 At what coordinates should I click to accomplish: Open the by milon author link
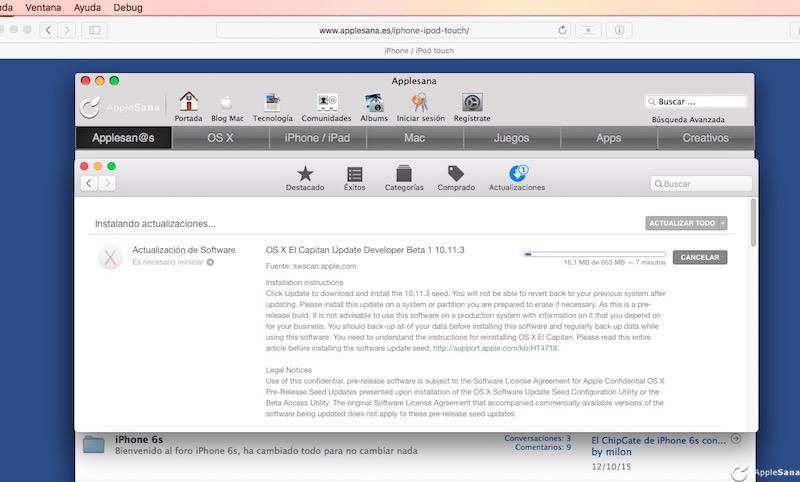pyautogui.click(x=611, y=452)
